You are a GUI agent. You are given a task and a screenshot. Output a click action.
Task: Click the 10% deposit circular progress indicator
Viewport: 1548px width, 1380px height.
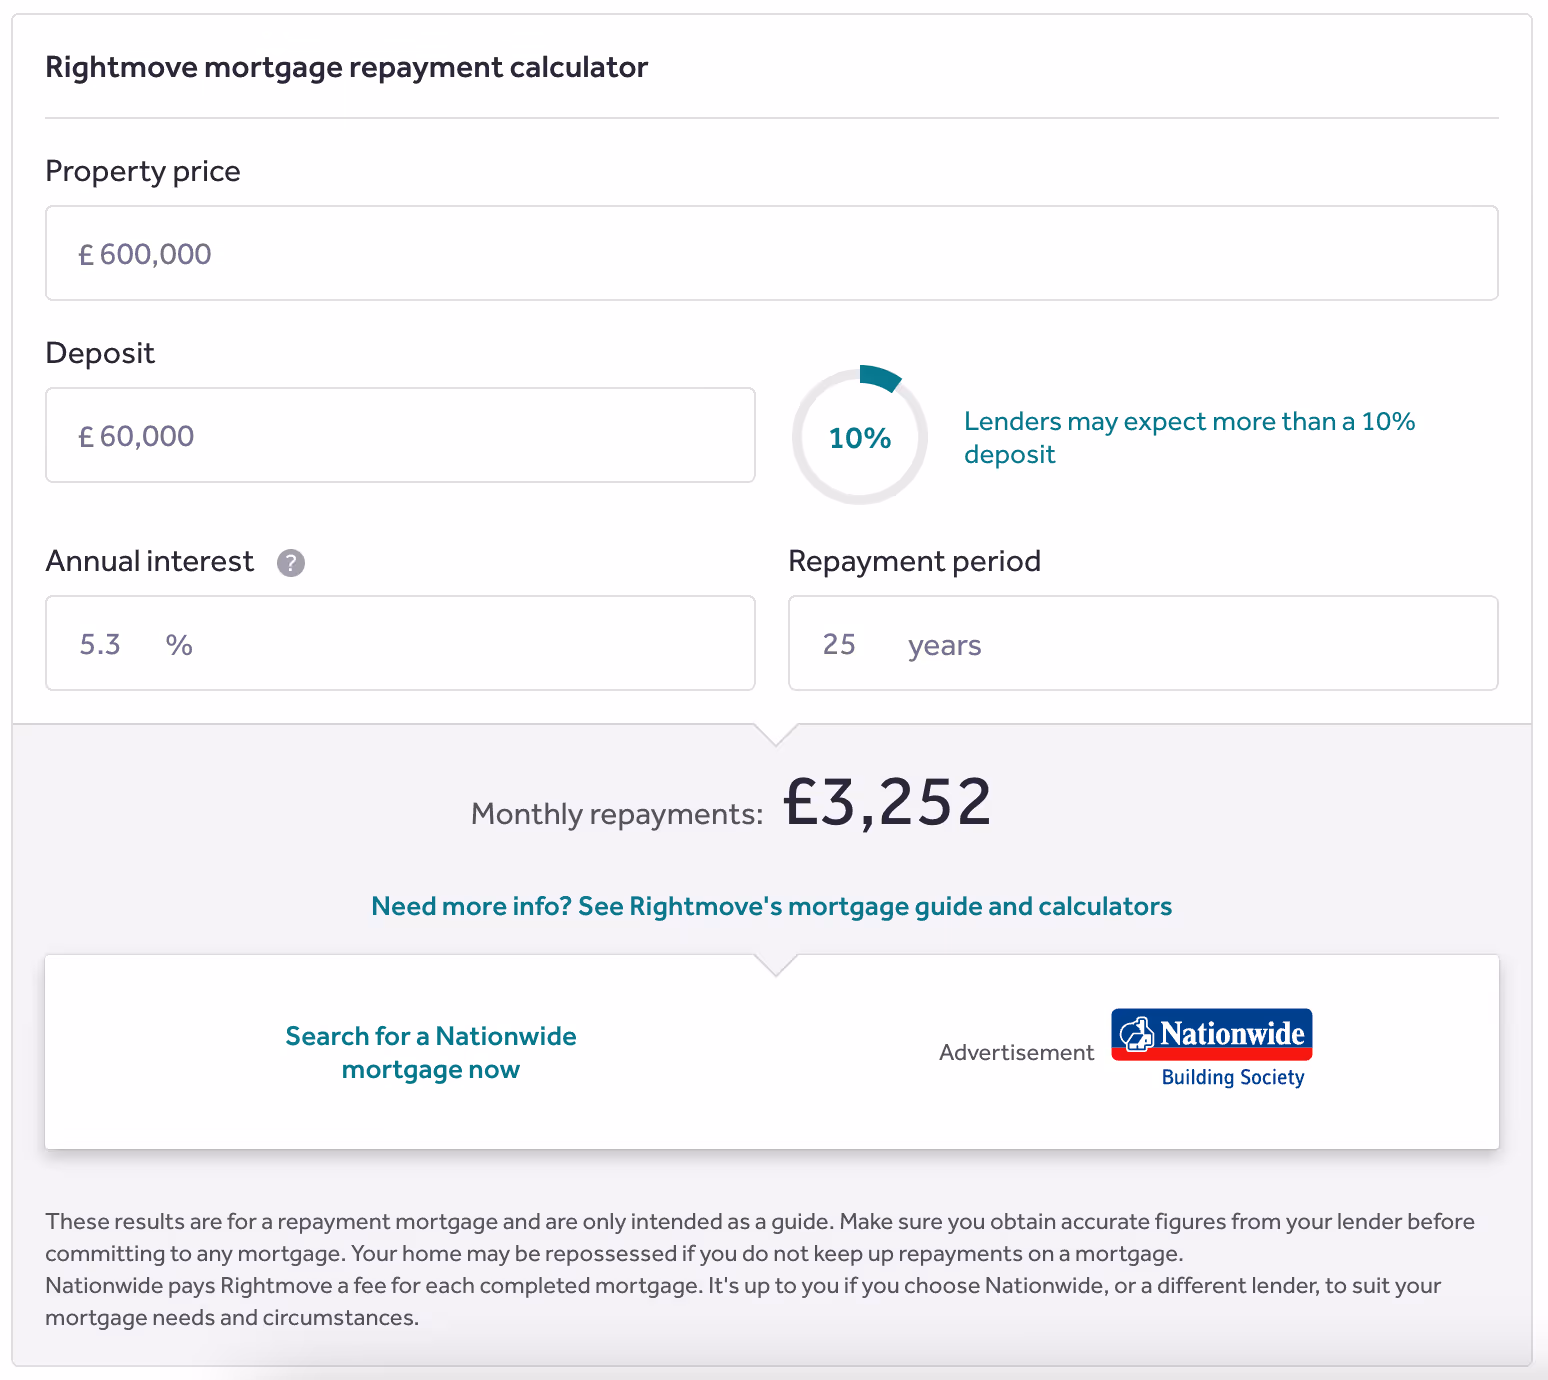pos(860,437)
